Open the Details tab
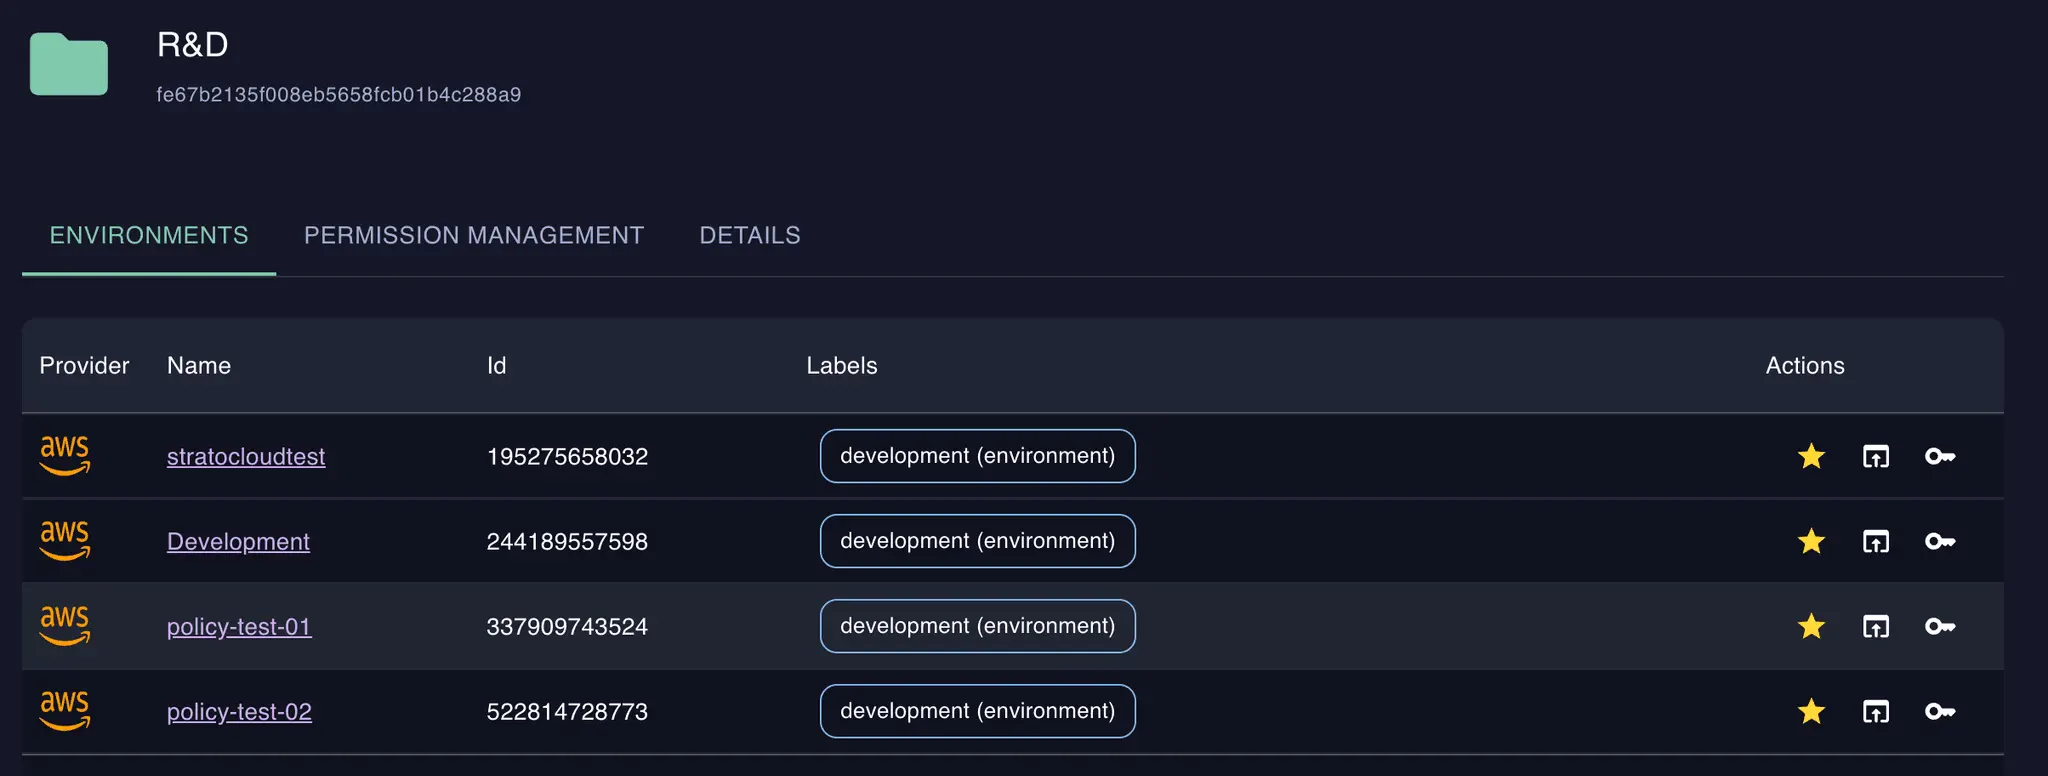Screen dimensions: 2048x776 point(750,235)
